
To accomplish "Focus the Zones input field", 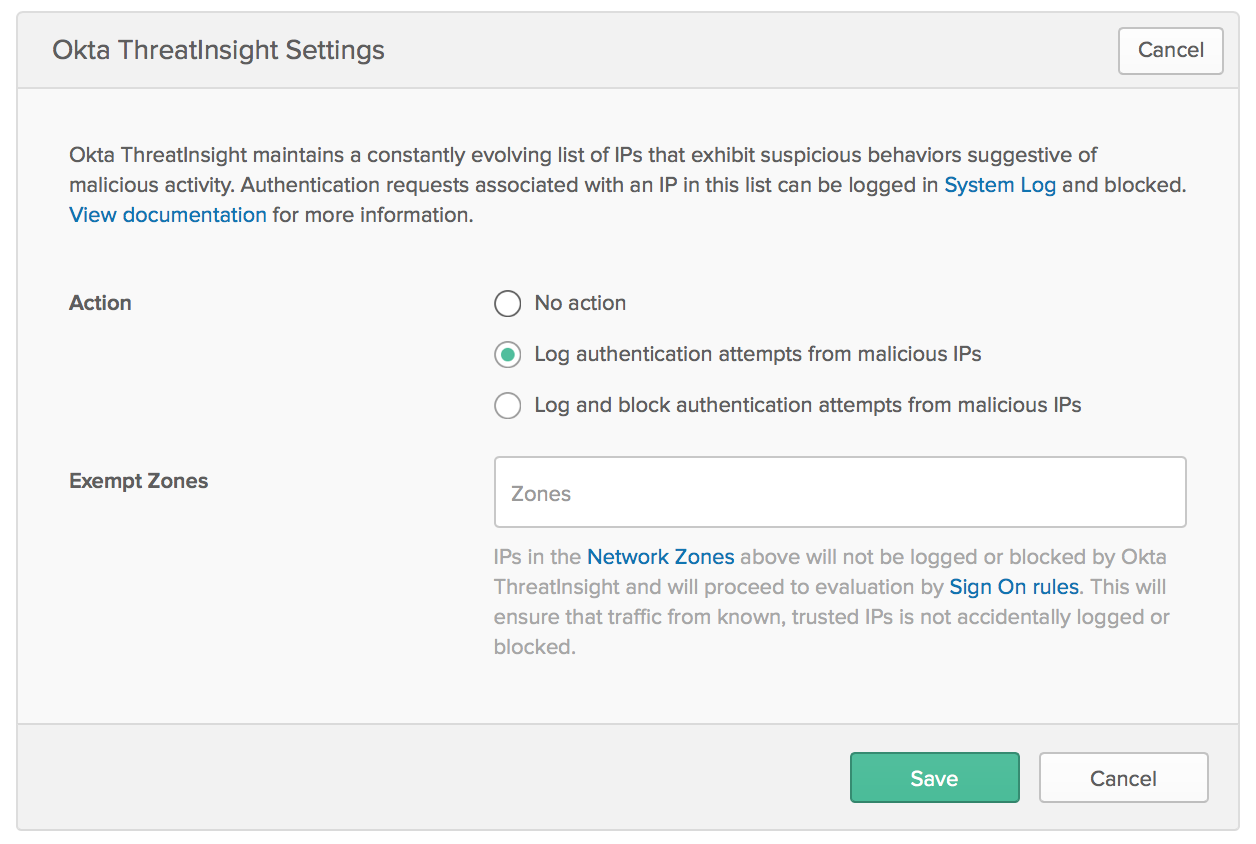I will point(839,493).
